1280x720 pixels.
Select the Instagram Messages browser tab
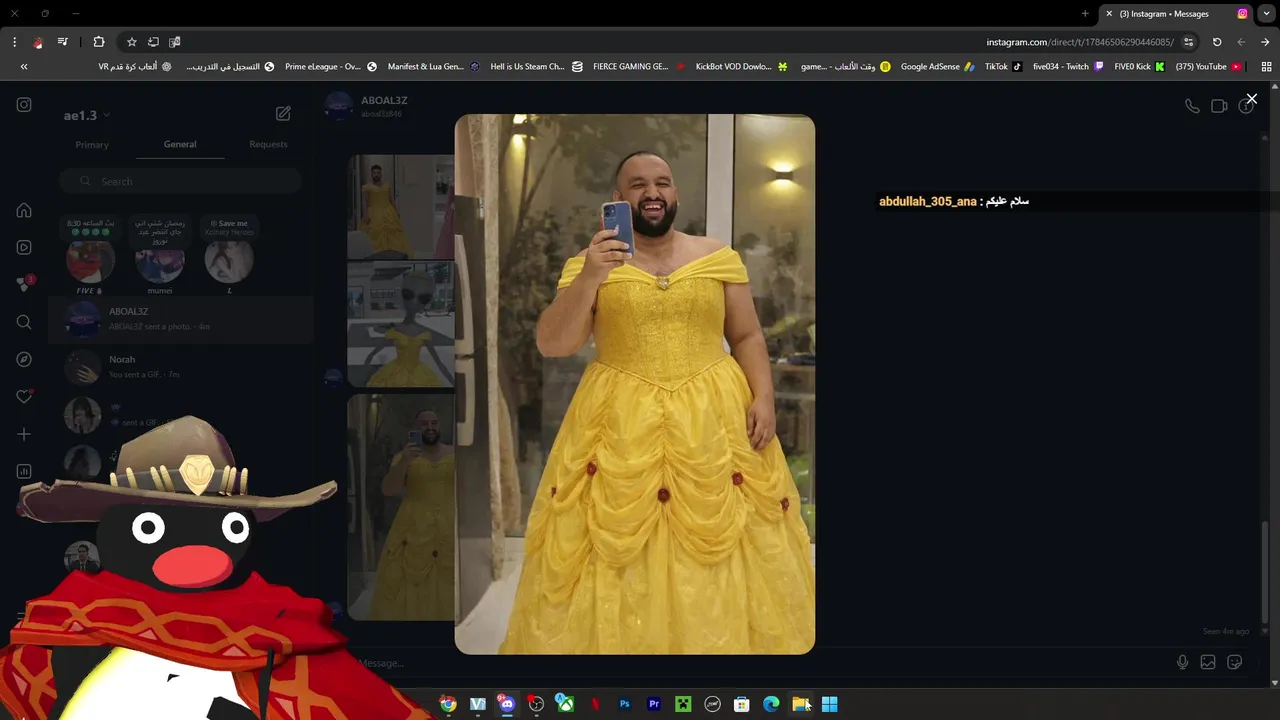(1177, 14)
